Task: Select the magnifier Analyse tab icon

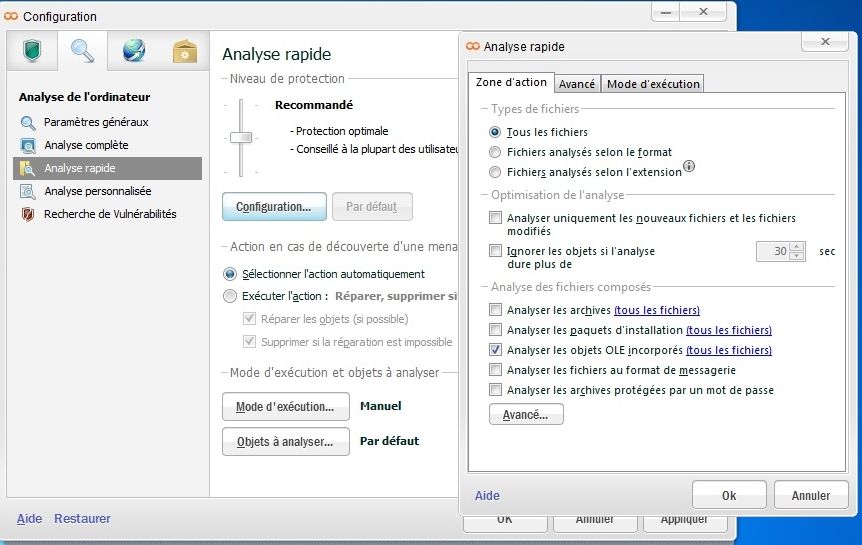Action: (82, 51)
